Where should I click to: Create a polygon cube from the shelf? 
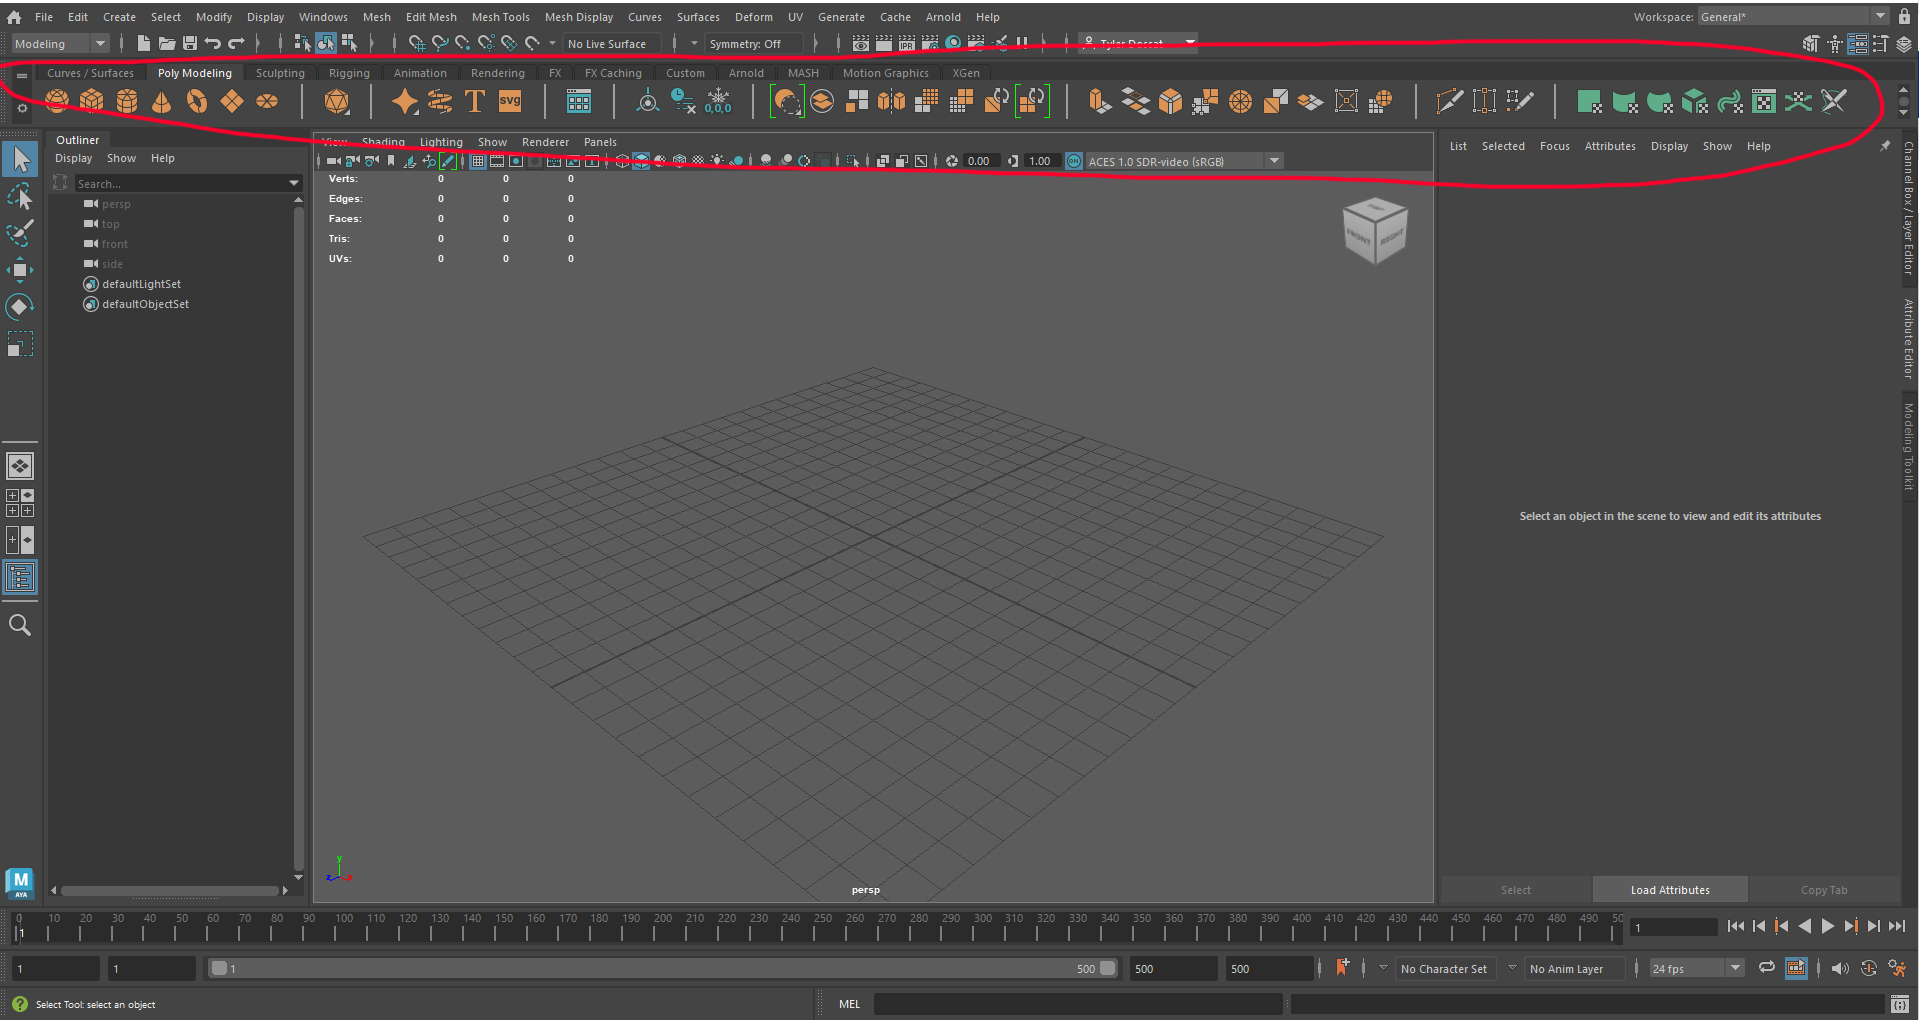tap(92, 101)
